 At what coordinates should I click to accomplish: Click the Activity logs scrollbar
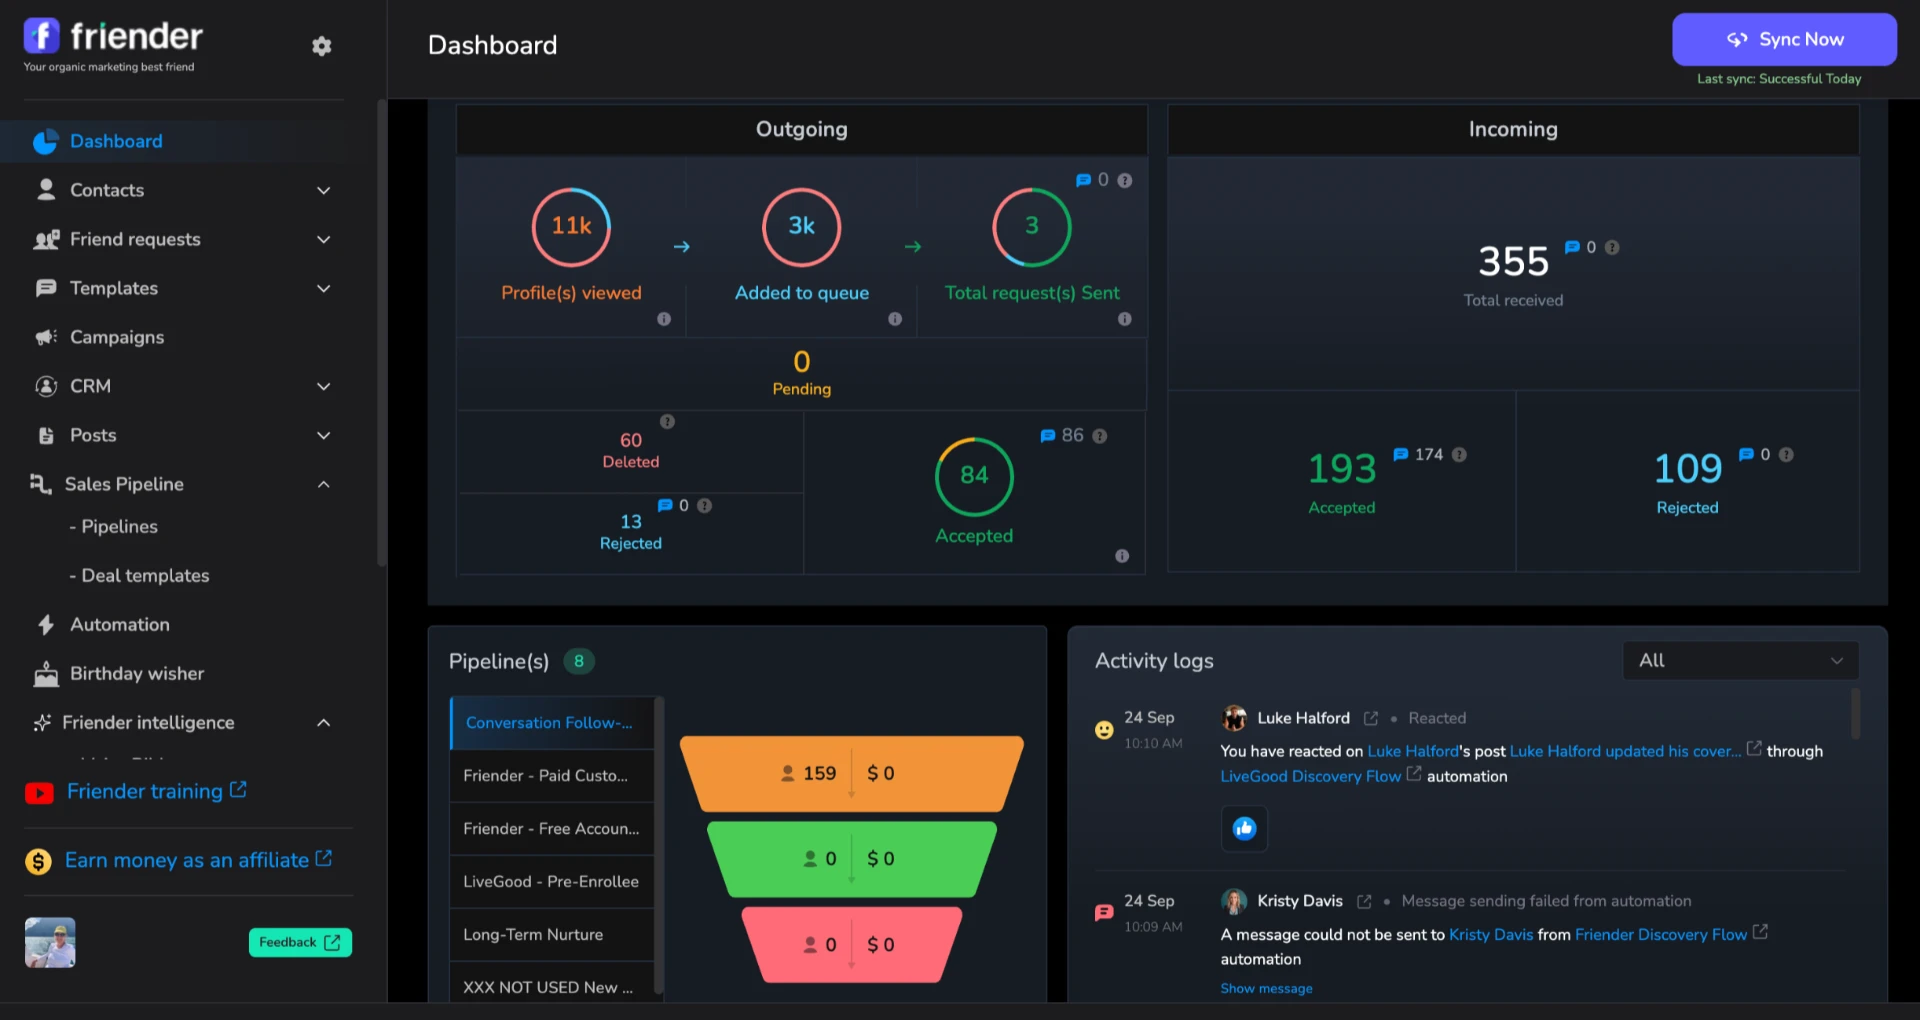click(1855, 713)
